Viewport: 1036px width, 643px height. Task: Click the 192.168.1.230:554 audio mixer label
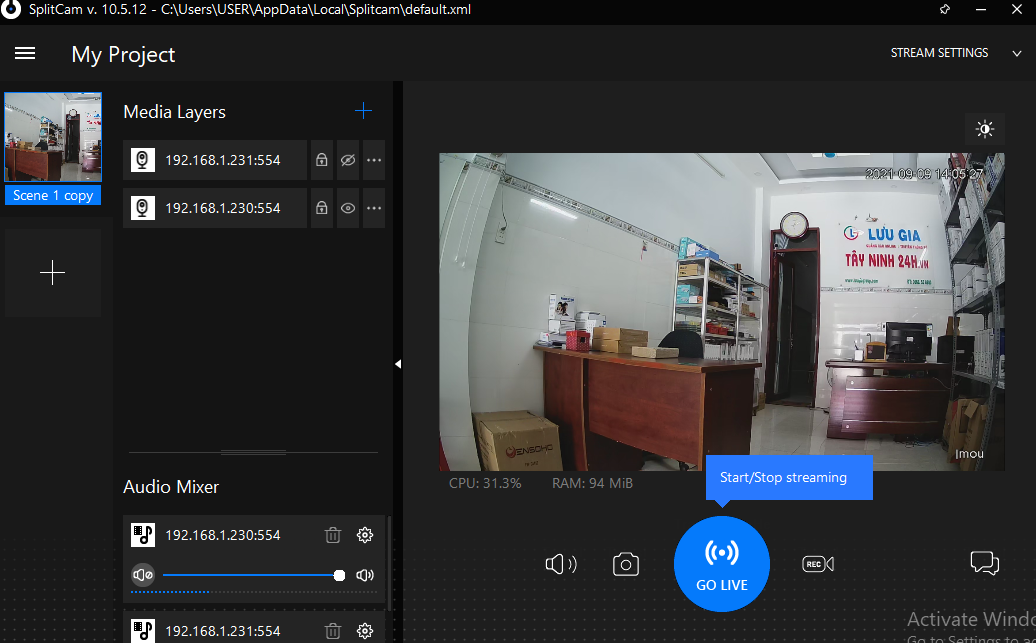pos(223,535)
